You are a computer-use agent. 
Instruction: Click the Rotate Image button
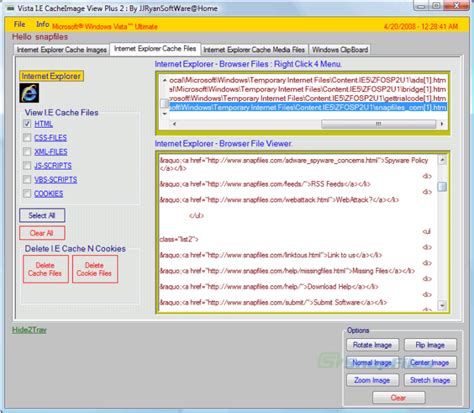click(372, 345)
